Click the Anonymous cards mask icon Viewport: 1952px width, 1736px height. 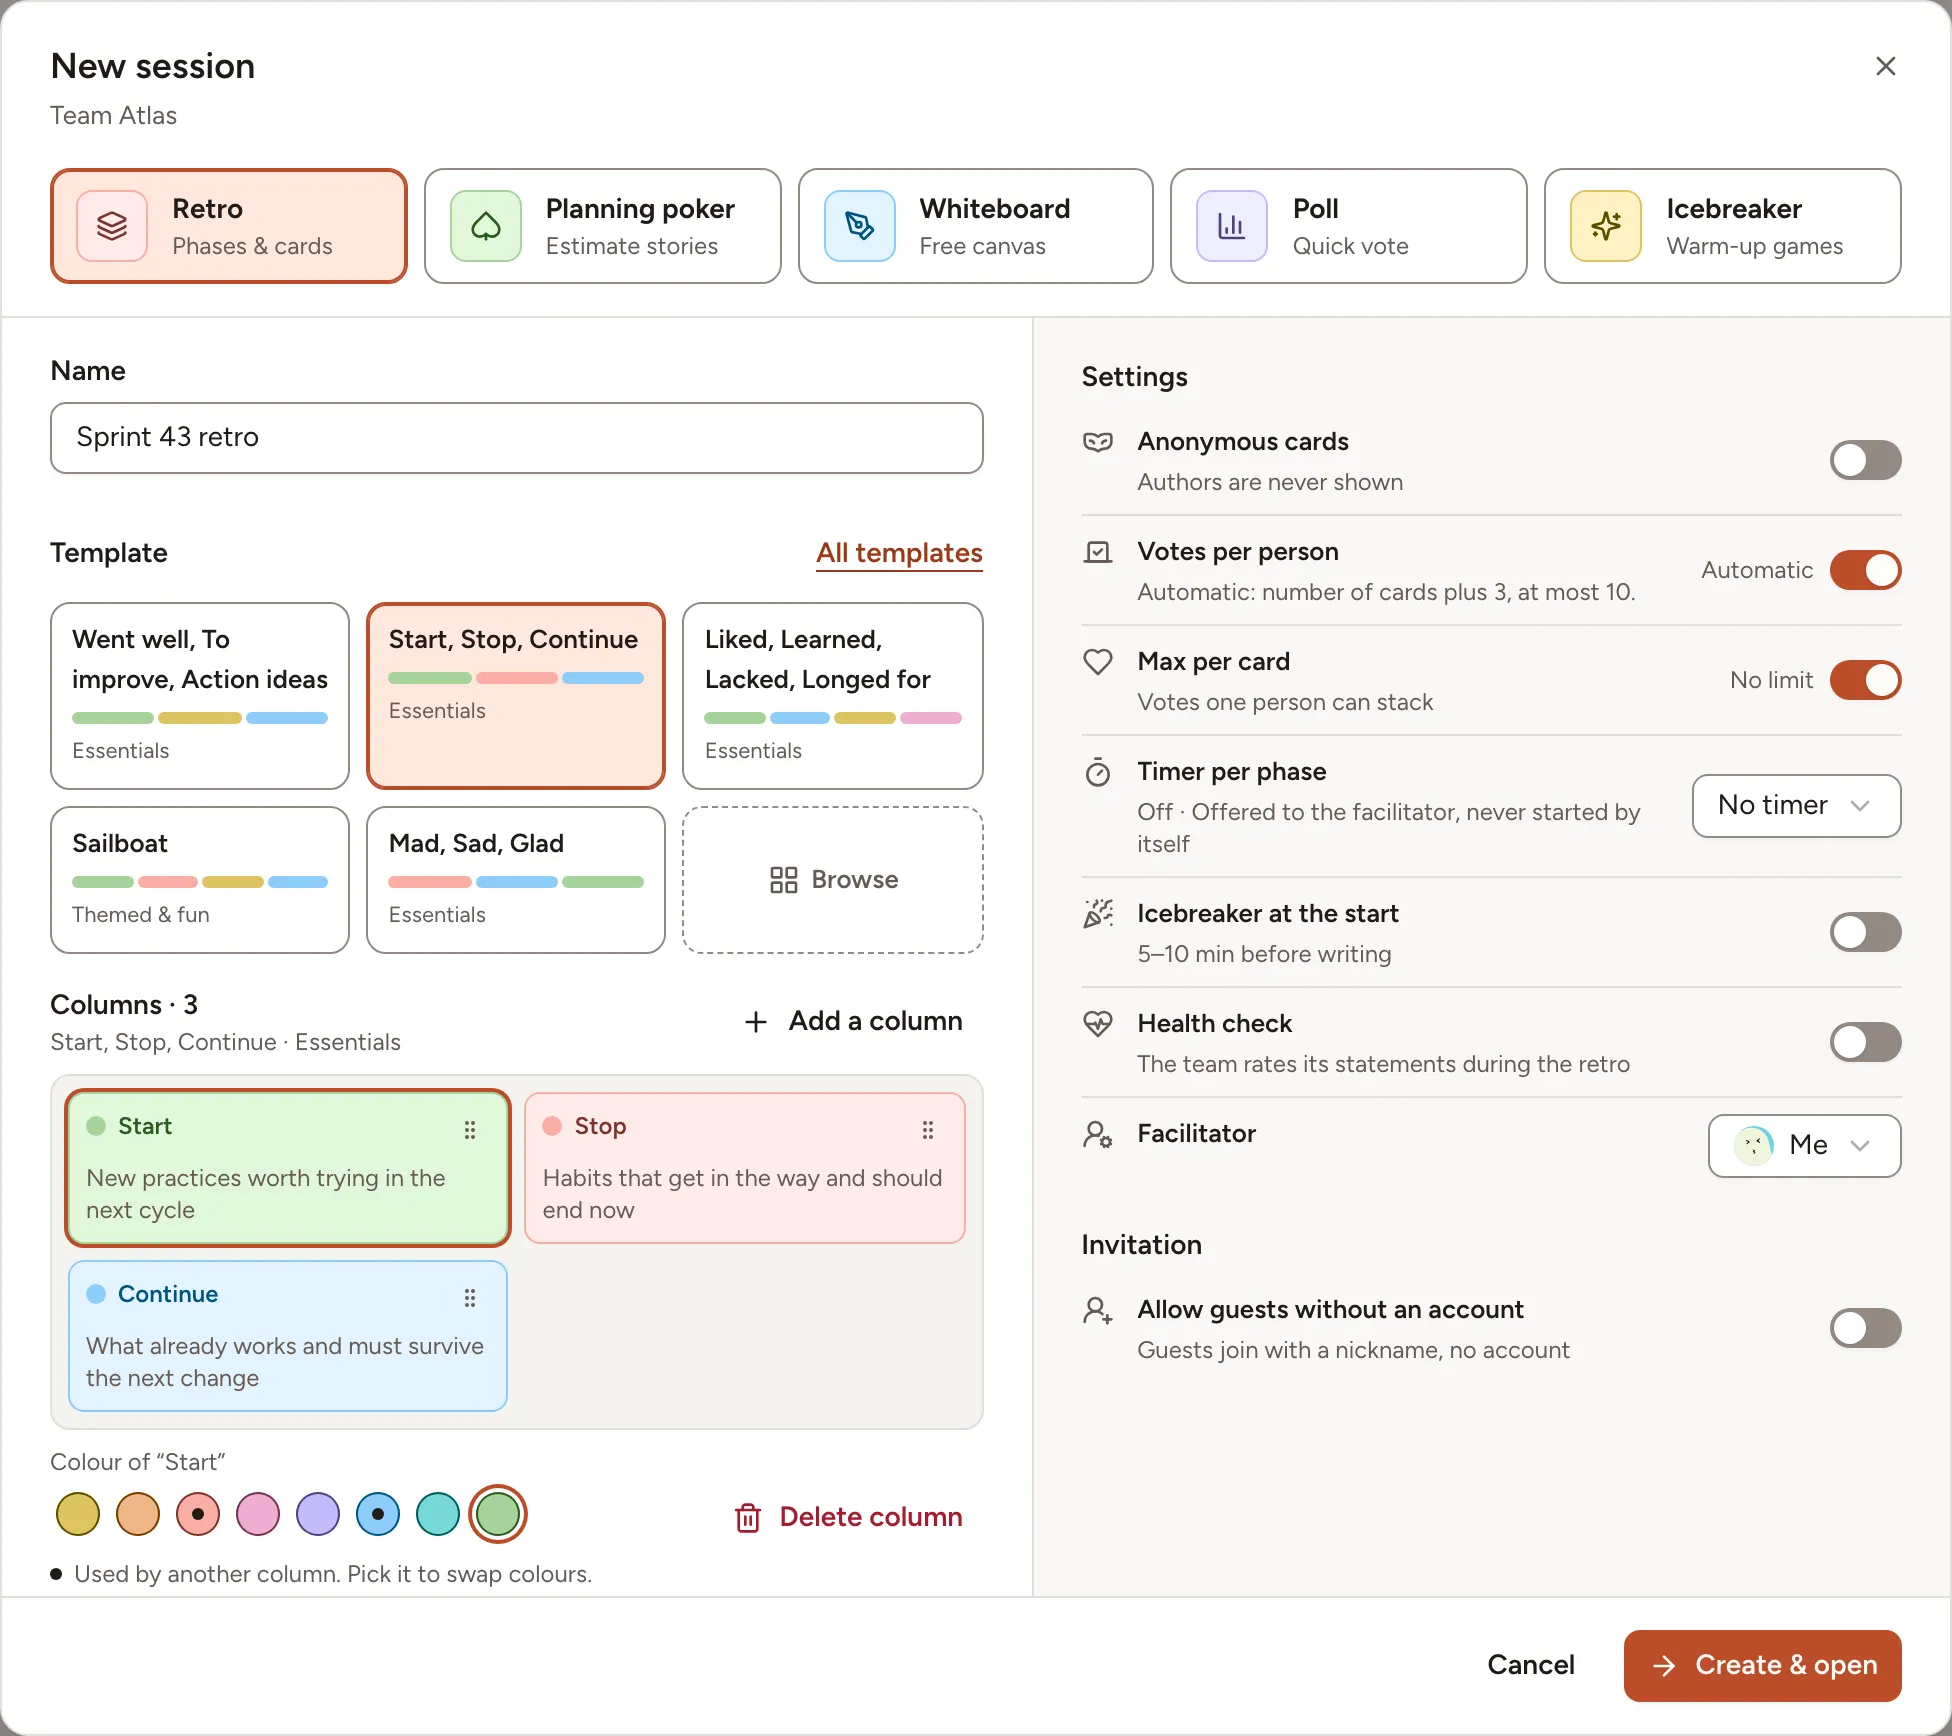(1098, 442)
